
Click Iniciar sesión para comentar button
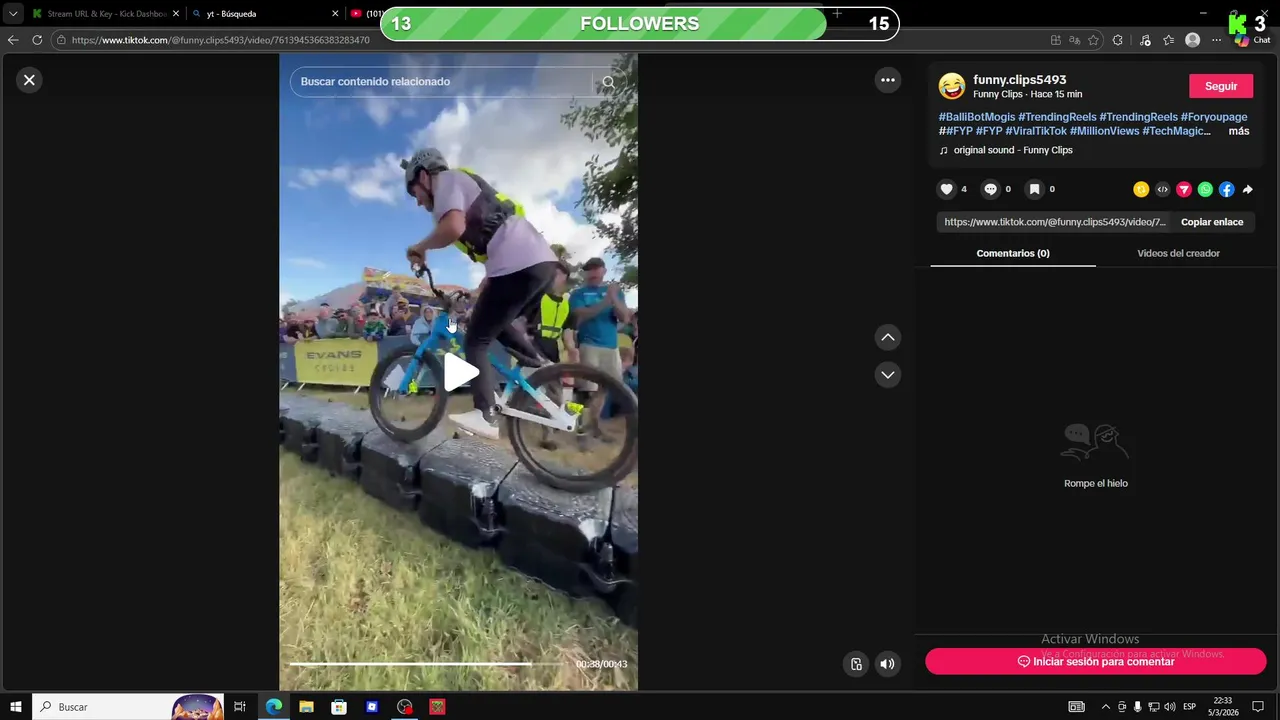tap(1096, 661)
